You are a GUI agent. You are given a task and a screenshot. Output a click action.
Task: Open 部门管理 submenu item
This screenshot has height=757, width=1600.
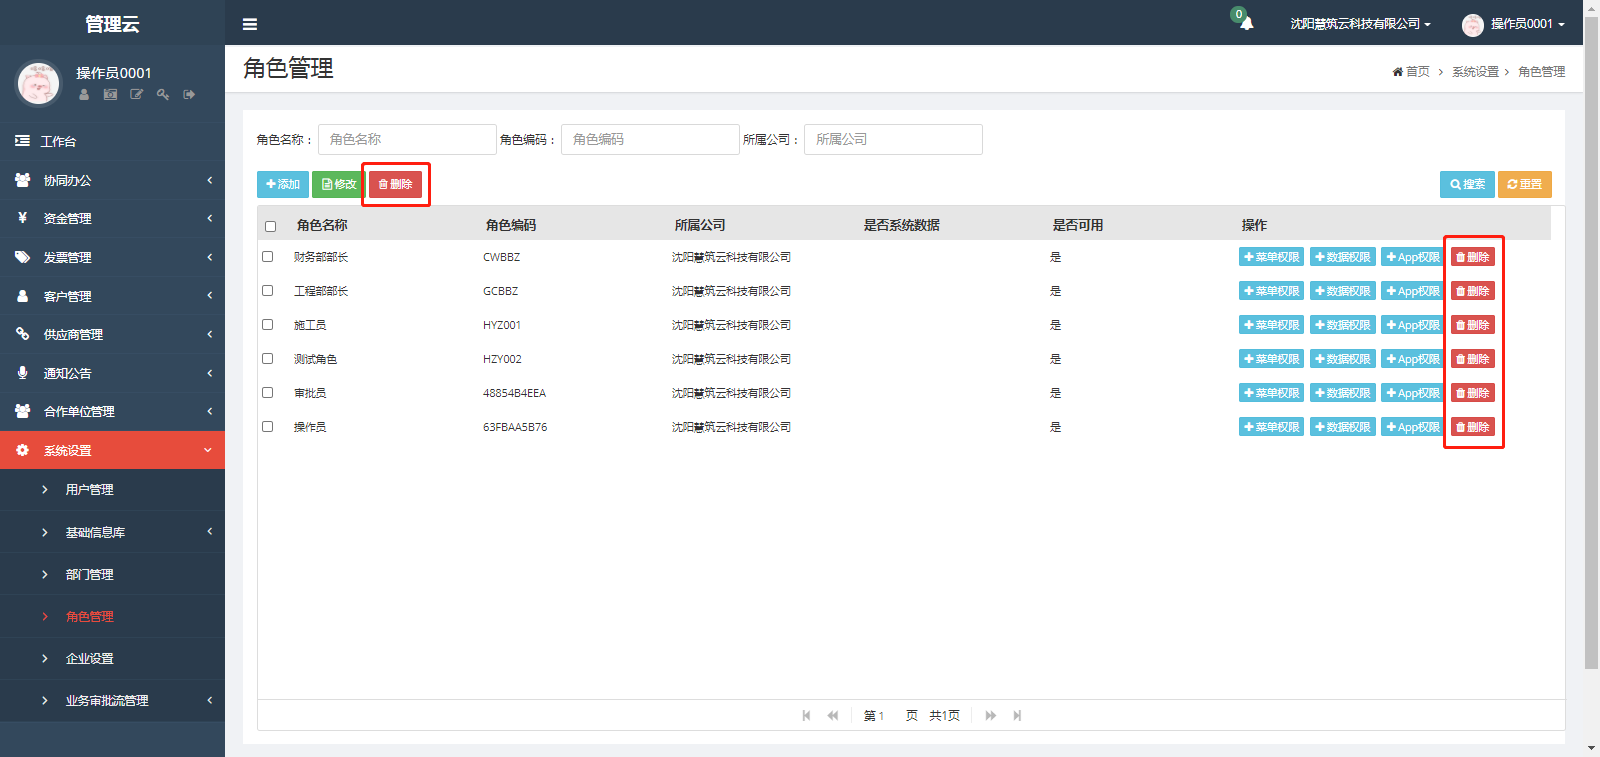pos(112,574)
